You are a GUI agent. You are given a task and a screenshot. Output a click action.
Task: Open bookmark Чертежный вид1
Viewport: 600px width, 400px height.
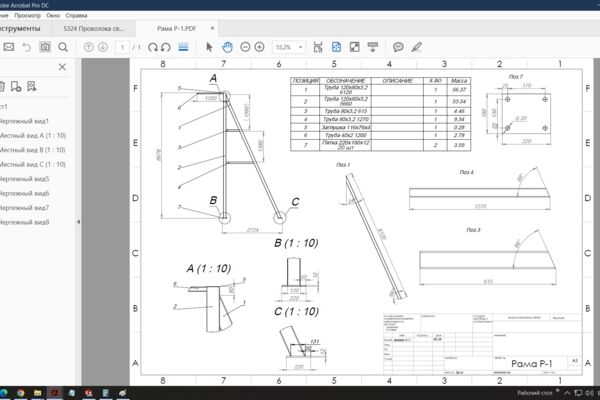24,121
